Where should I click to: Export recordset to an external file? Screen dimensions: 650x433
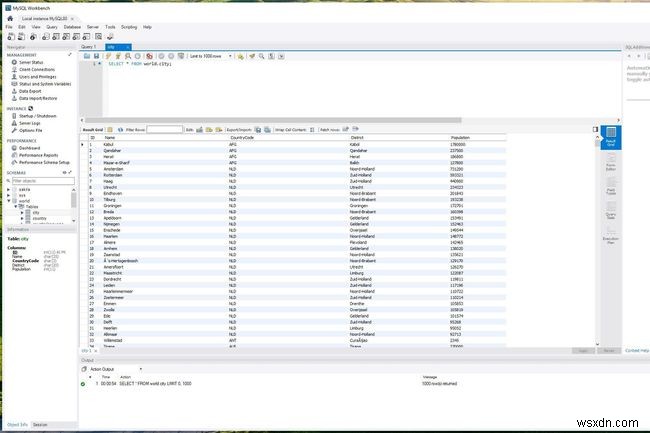click(257, 130)
